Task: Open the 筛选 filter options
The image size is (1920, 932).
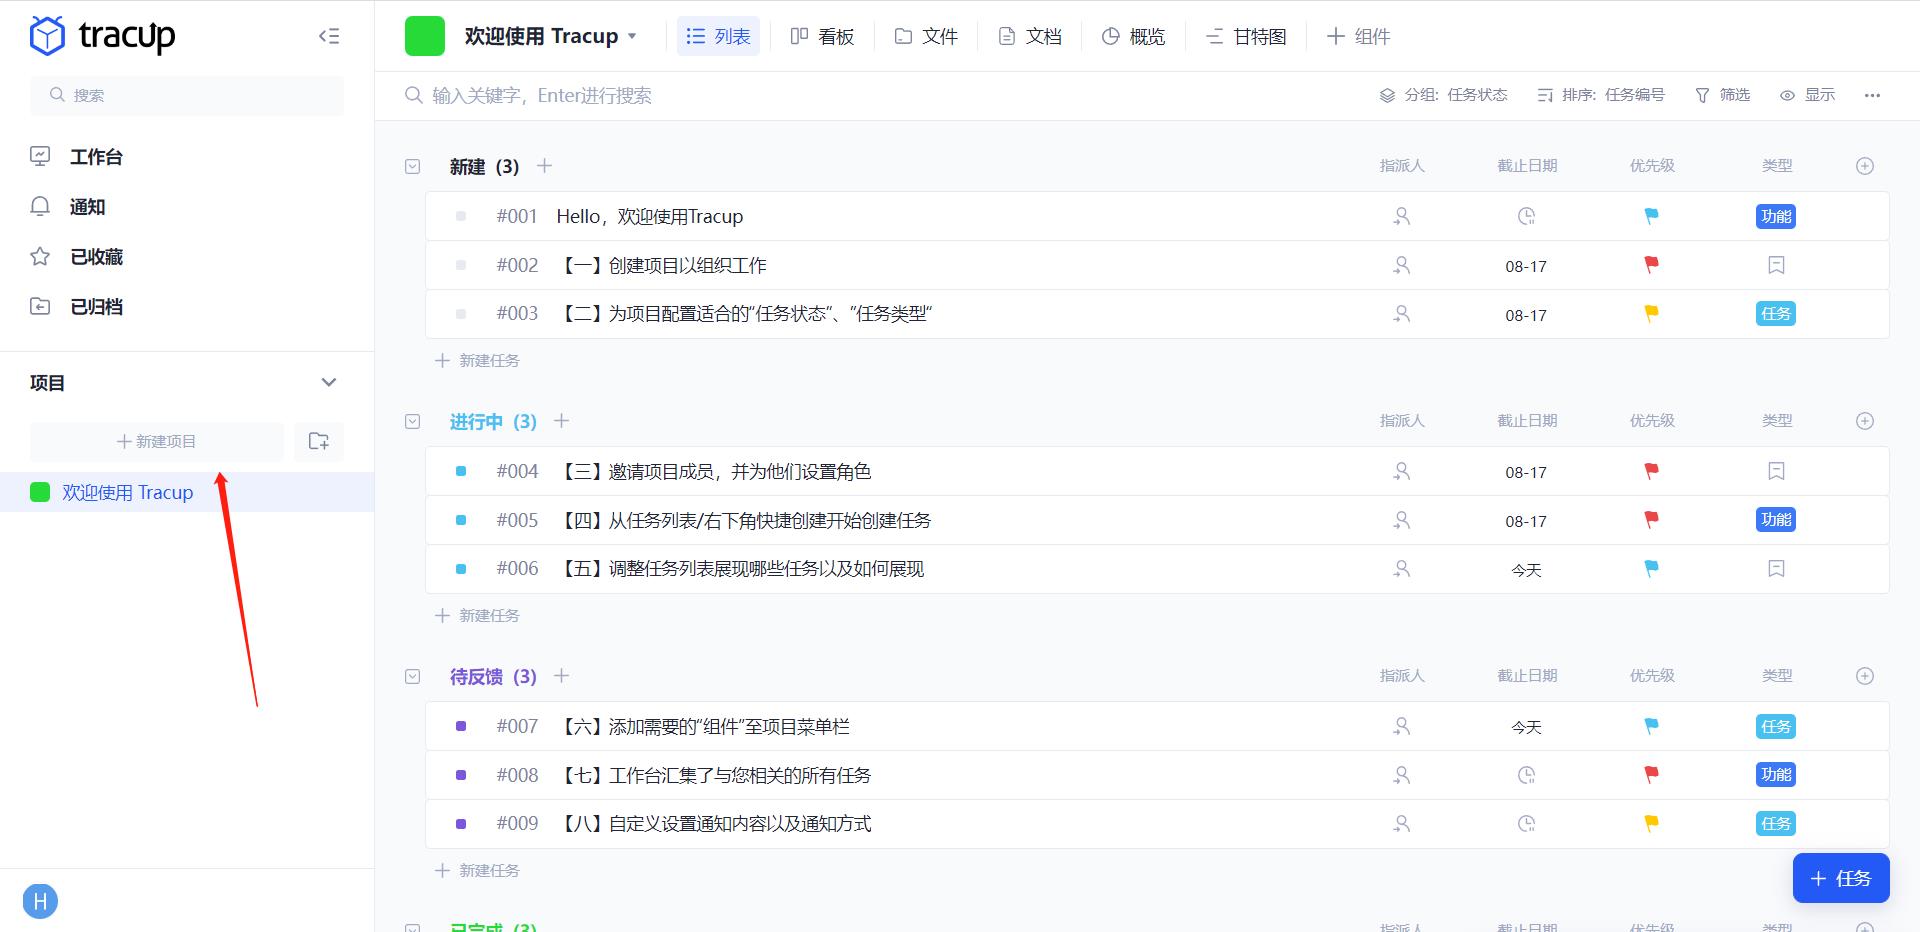Action: [x=1723, y=95]
